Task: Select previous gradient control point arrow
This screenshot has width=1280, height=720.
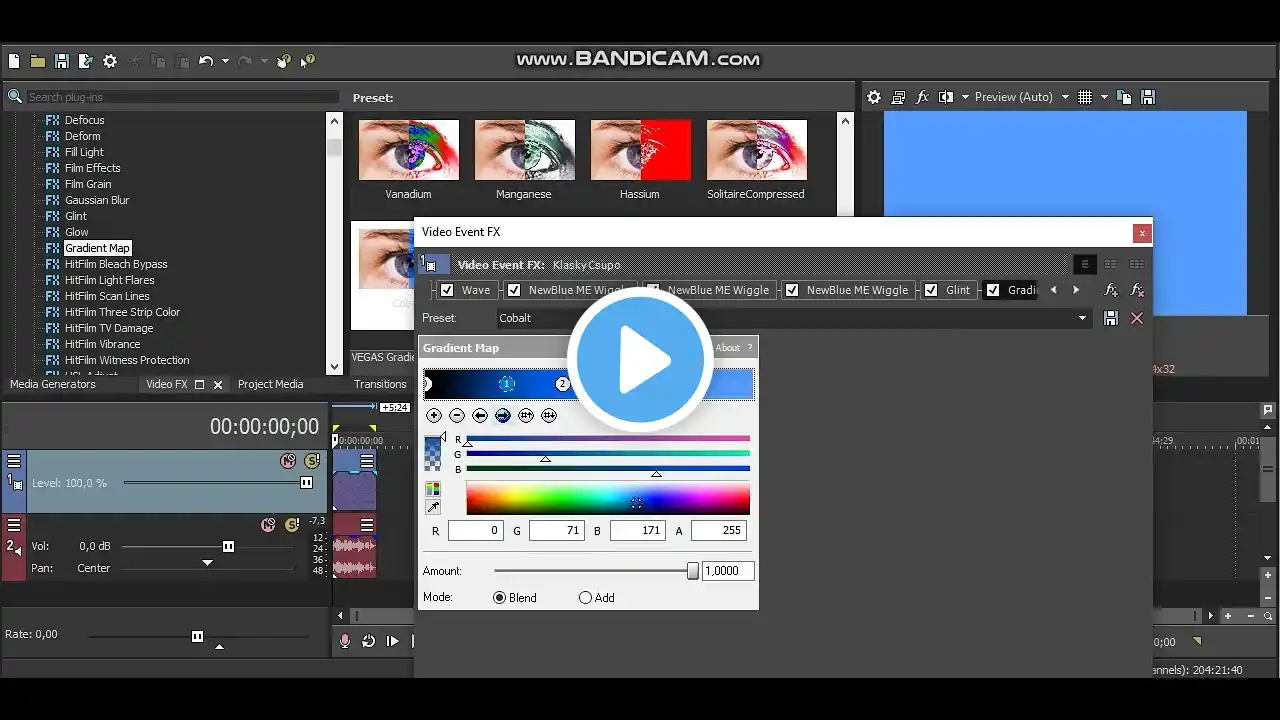Action: pos(480,415)
